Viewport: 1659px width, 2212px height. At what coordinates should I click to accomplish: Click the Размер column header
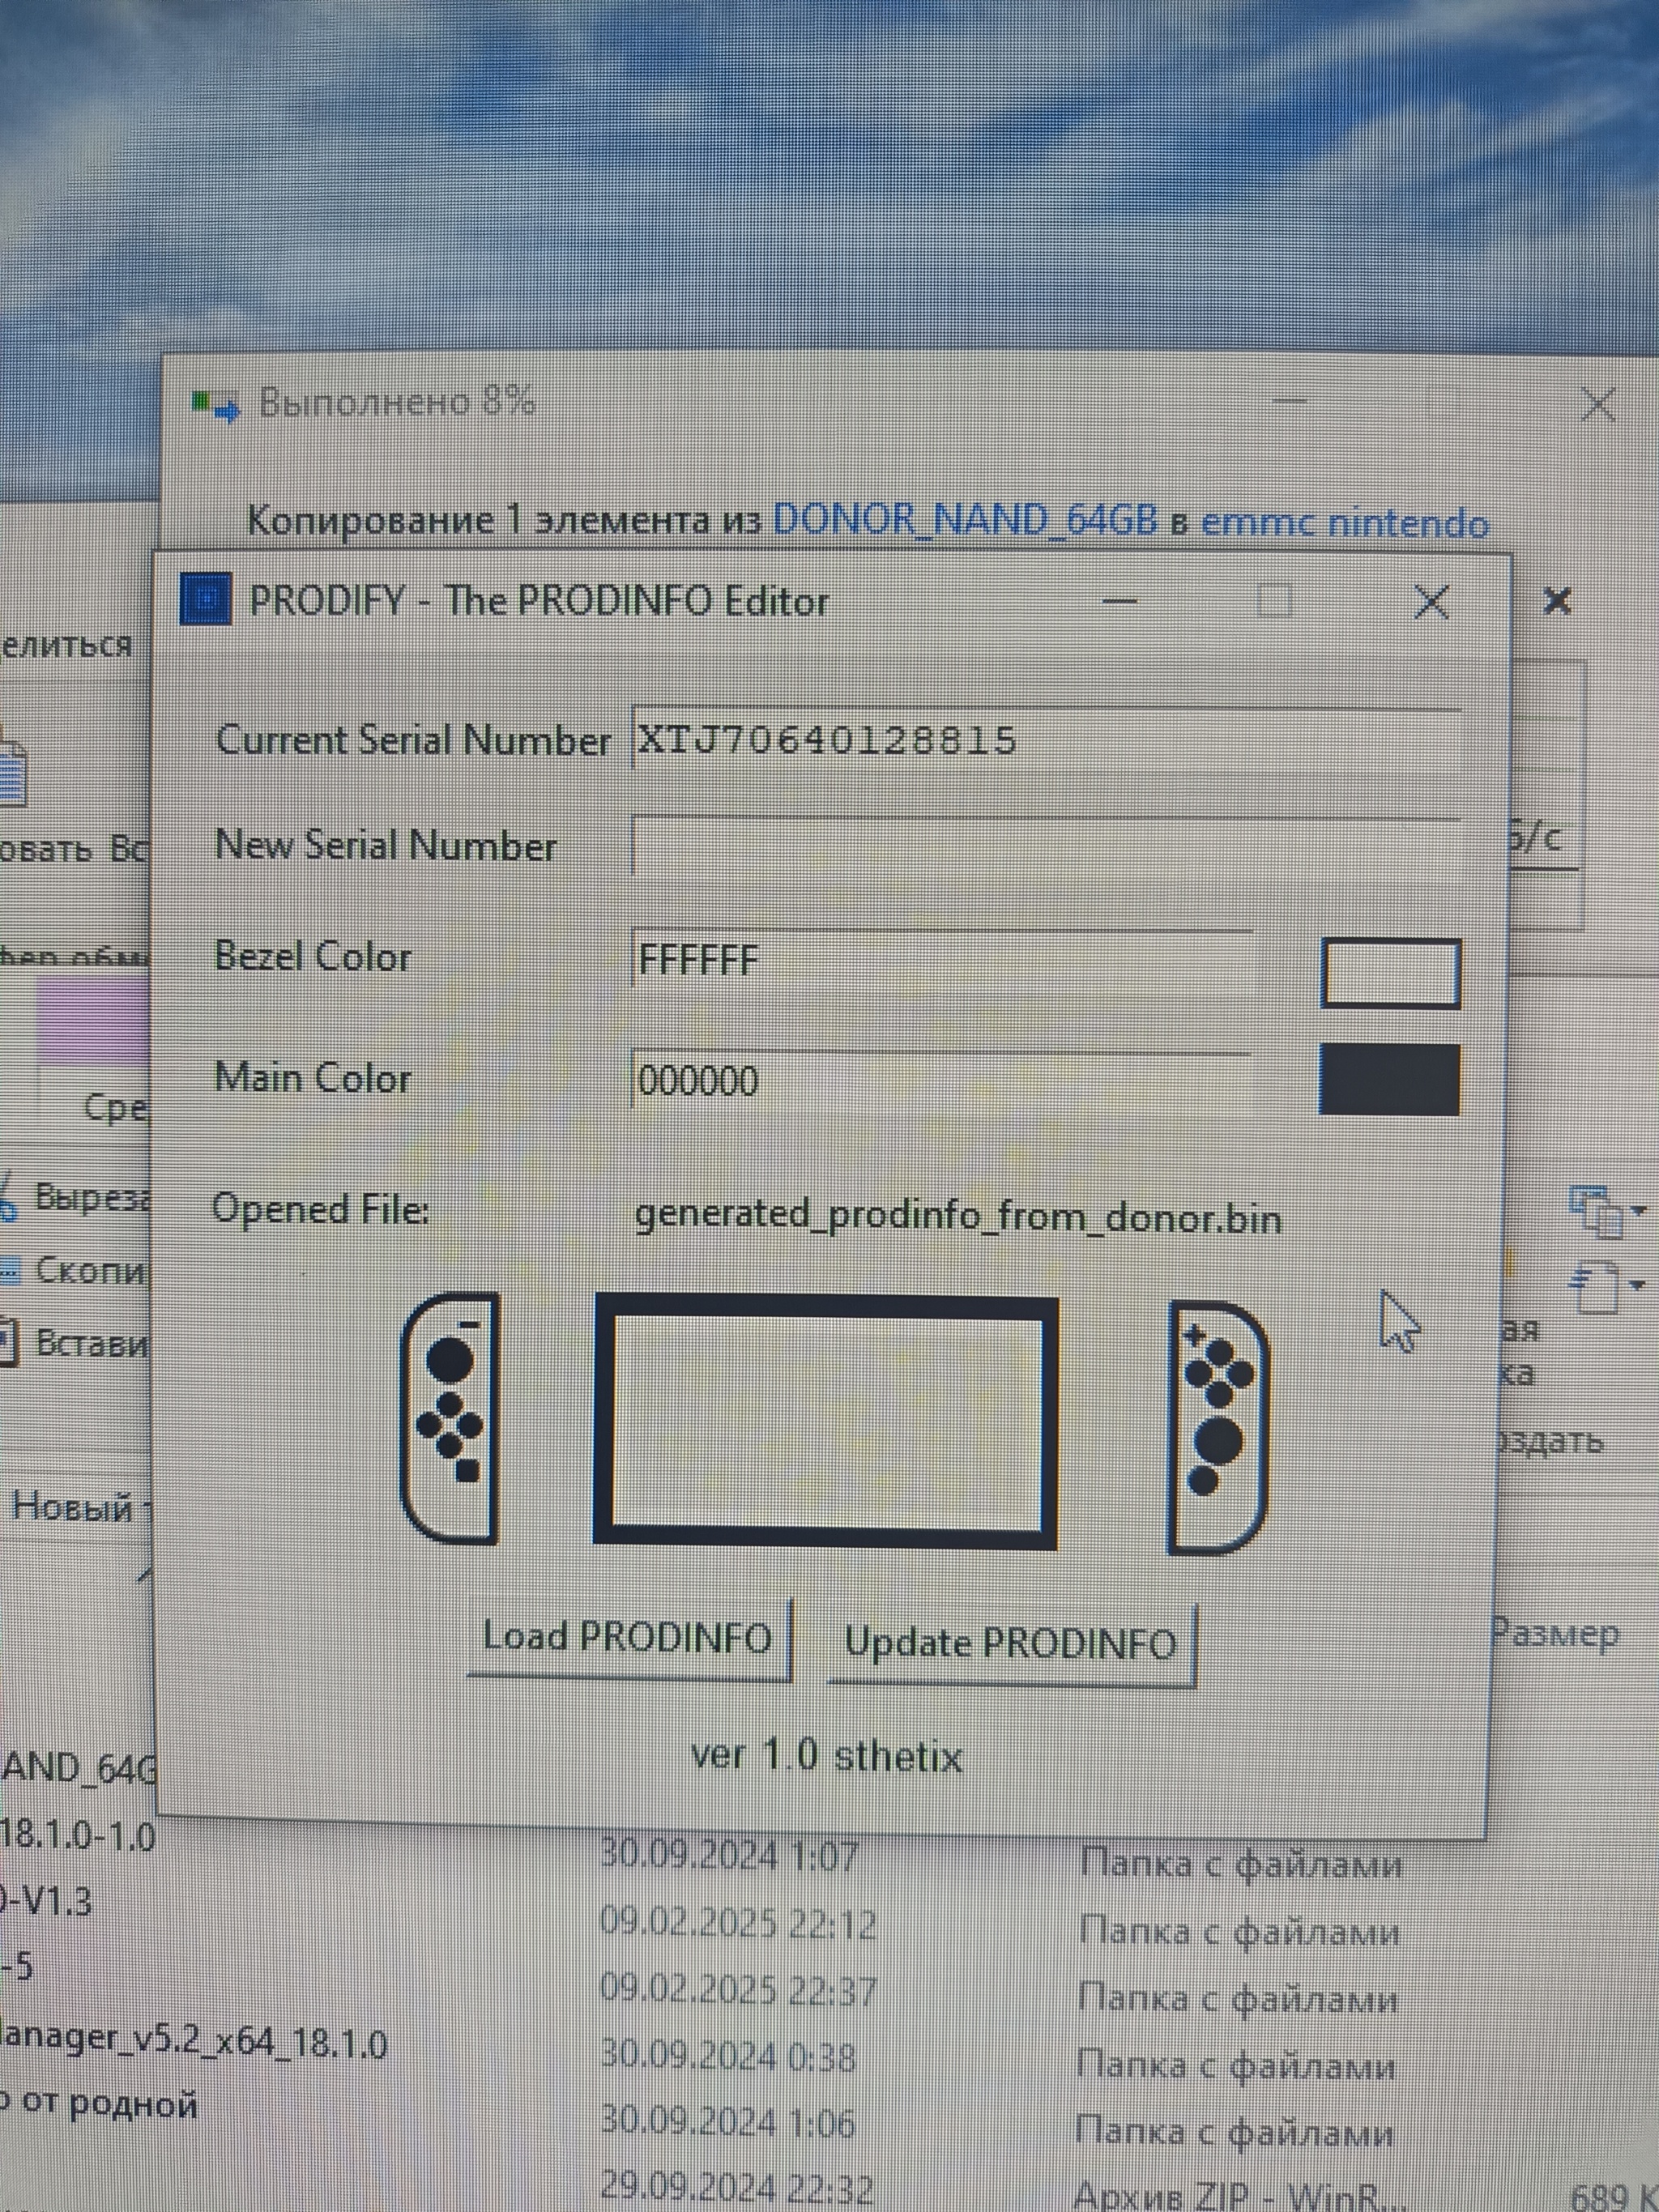click(x=1554, y=1633)
